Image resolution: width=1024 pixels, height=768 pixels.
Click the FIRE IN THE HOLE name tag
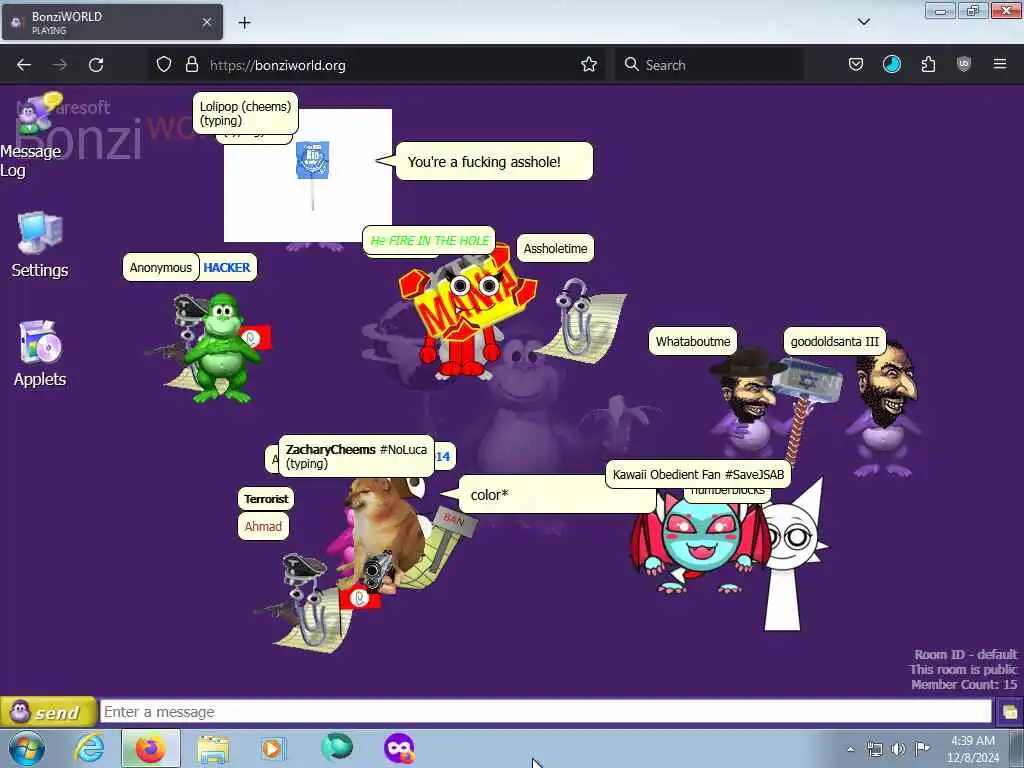[429, 240]
